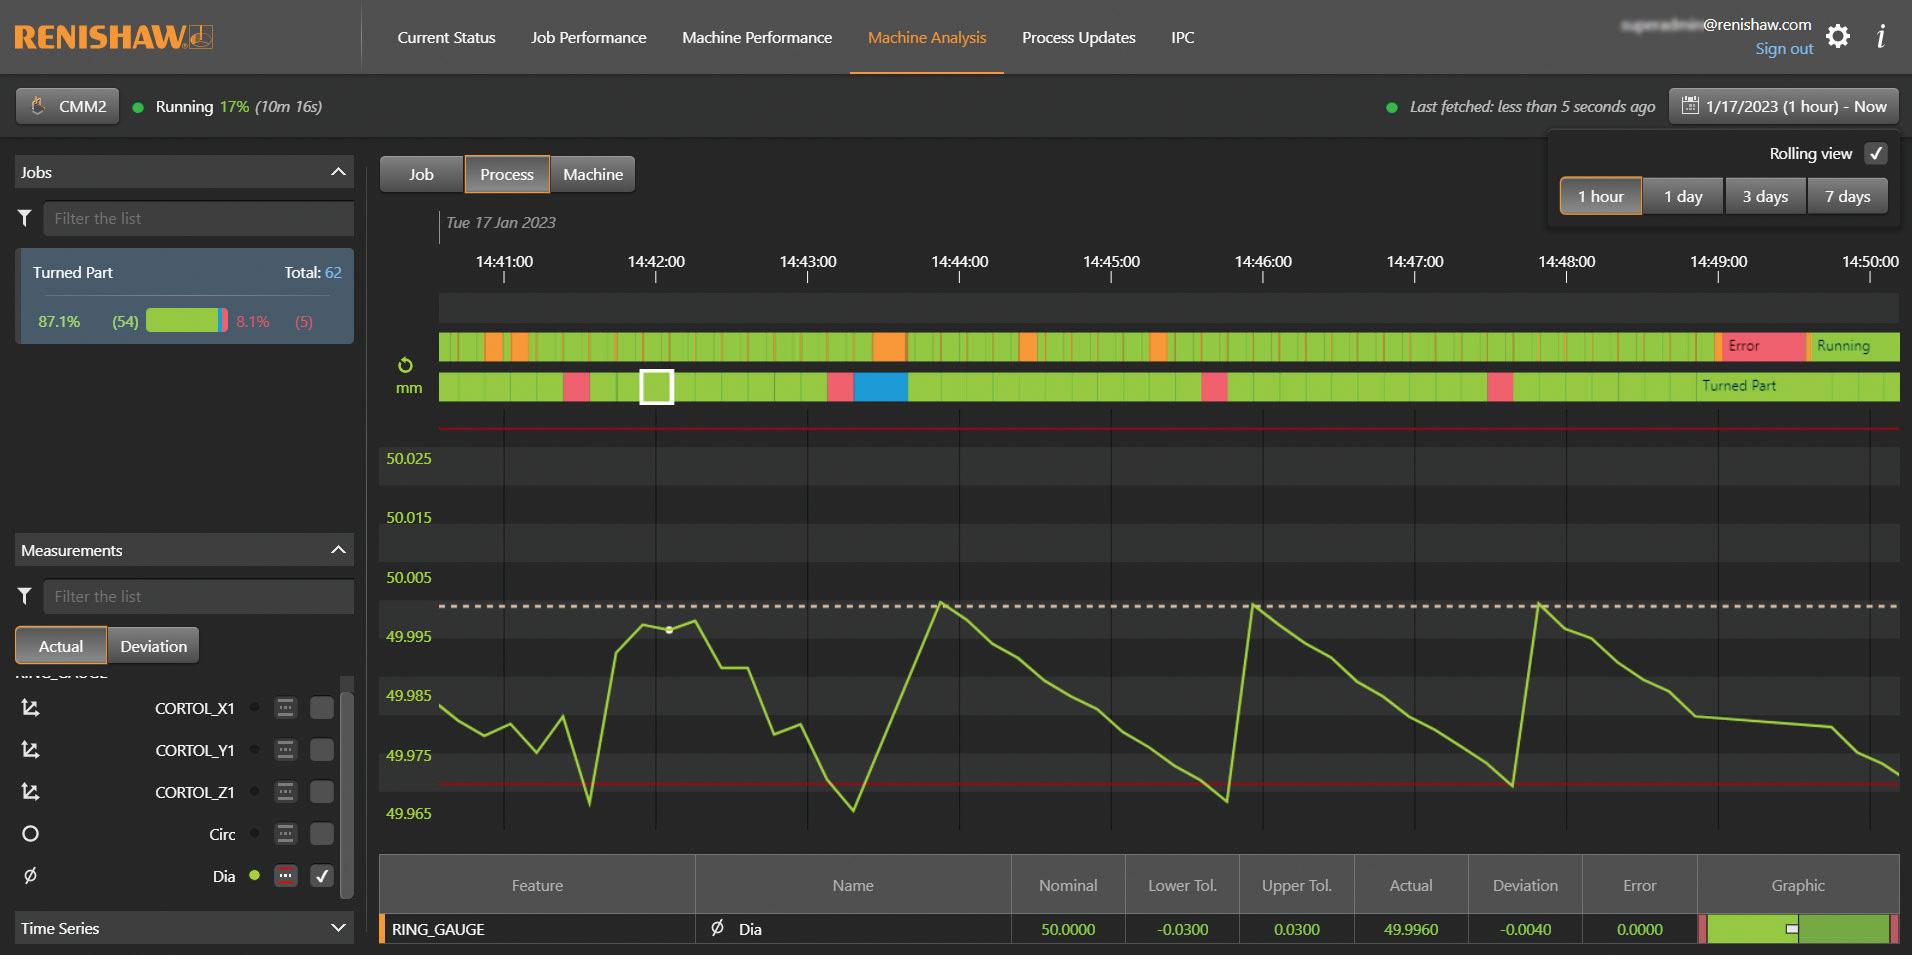Open the info icon in header
1912x955 pixels.
coord(1881,37)
